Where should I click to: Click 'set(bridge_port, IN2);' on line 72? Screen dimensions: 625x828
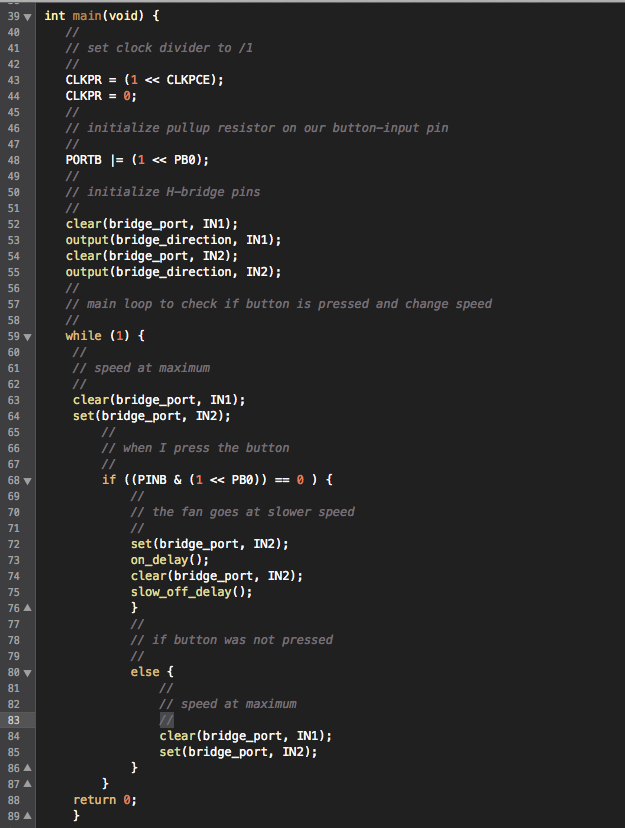click(x=210, y=544)
